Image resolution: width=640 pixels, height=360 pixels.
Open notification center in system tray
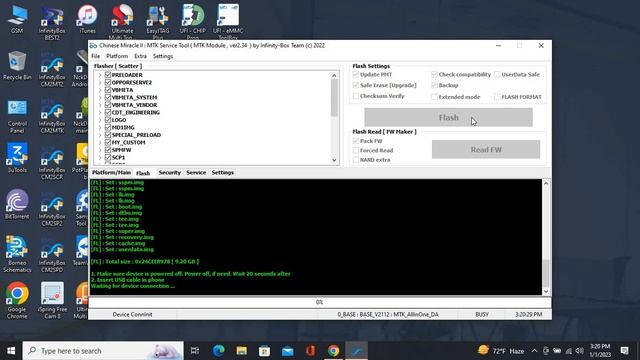(624, 351)
